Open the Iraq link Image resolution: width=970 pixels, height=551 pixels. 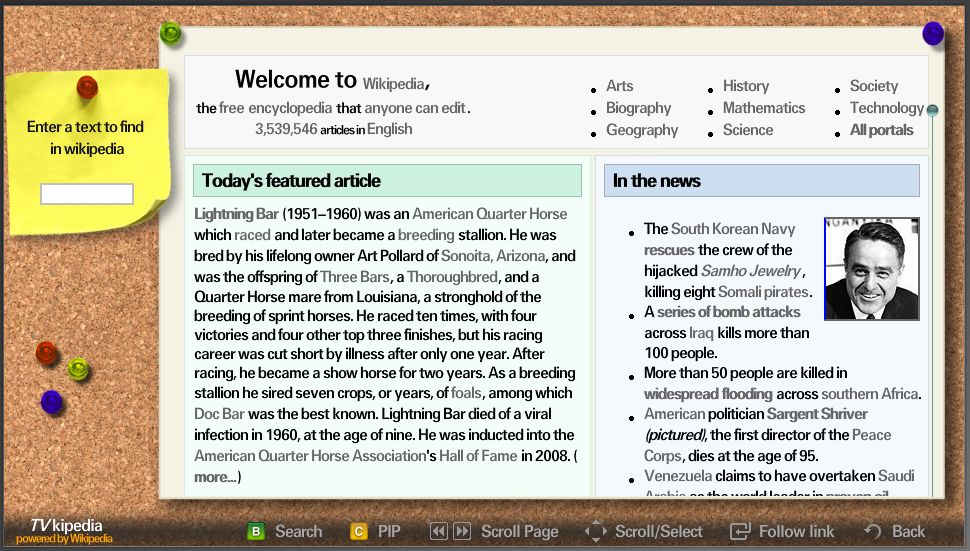pyautogui.click(x=701, y=333)
